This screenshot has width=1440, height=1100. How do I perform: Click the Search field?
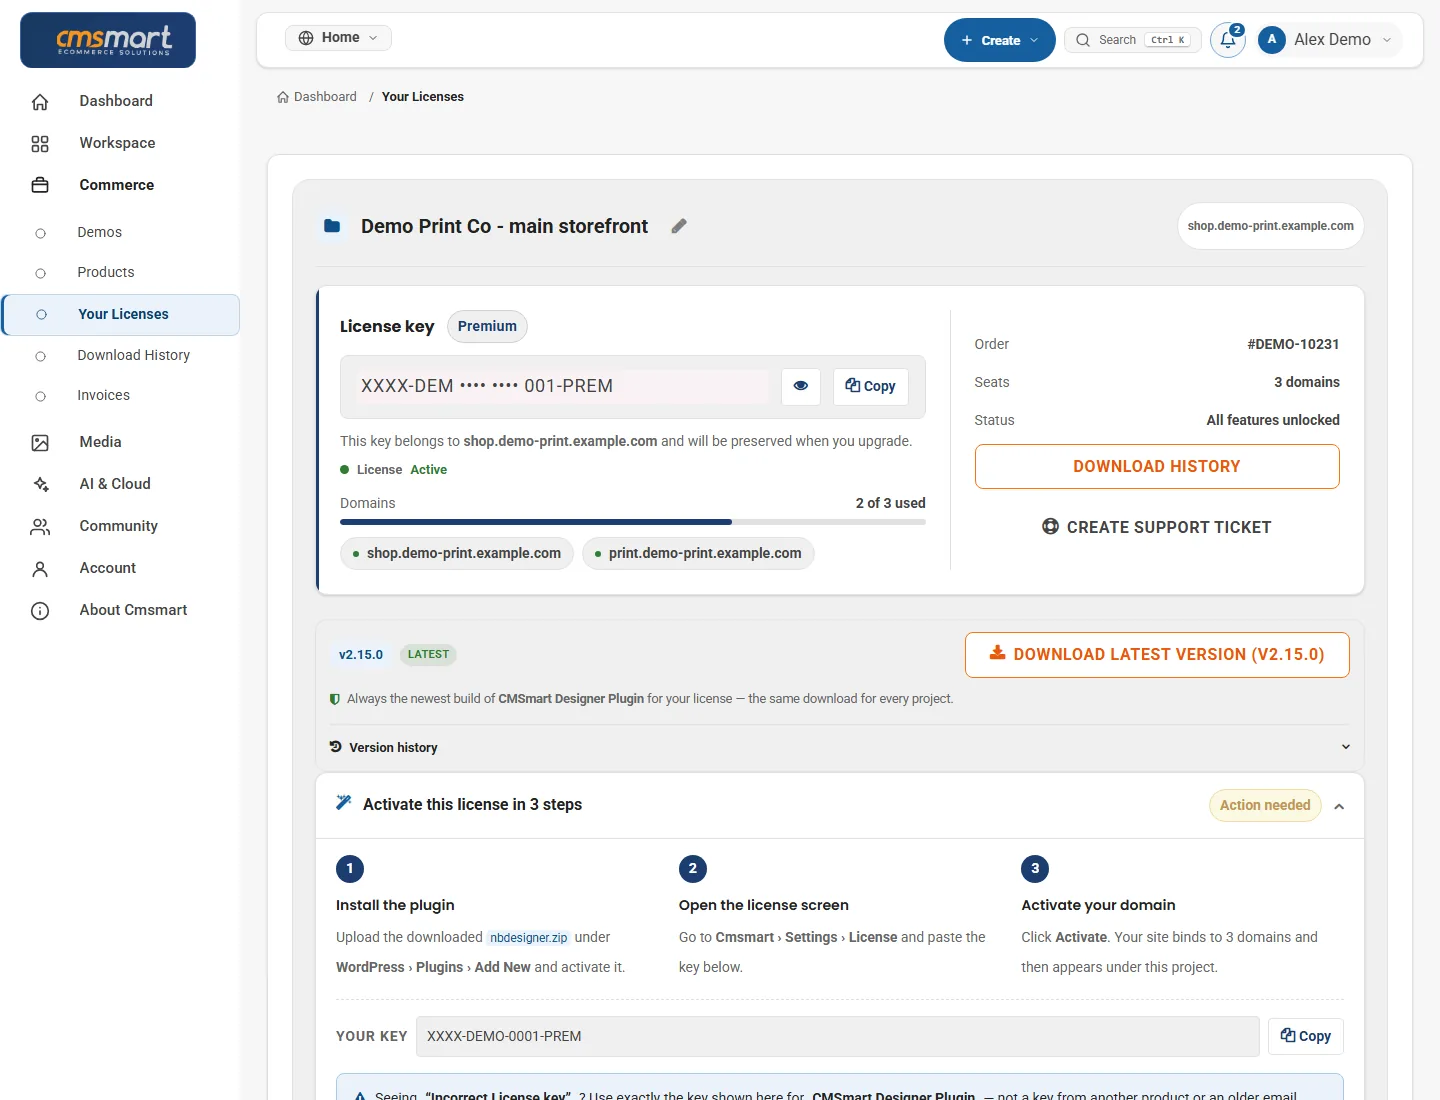coord(1133,40)
